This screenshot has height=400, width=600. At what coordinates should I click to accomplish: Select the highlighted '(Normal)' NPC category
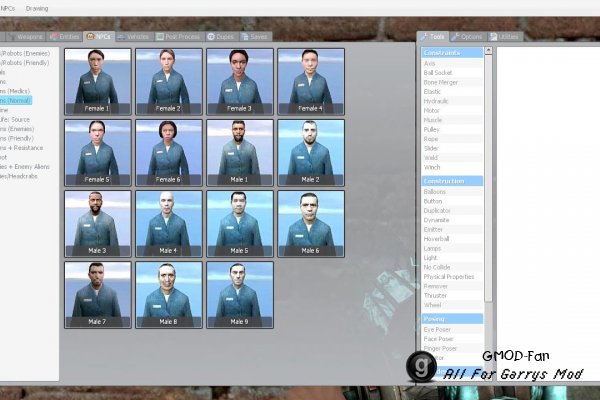(15, 101)
